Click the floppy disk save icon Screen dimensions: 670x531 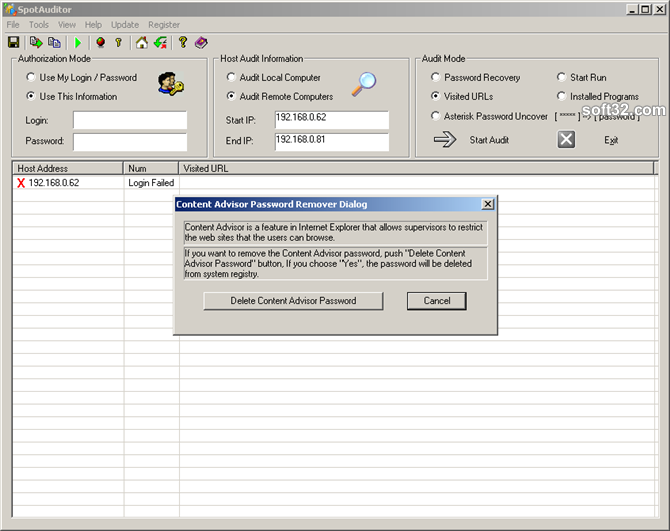(14, 42)
